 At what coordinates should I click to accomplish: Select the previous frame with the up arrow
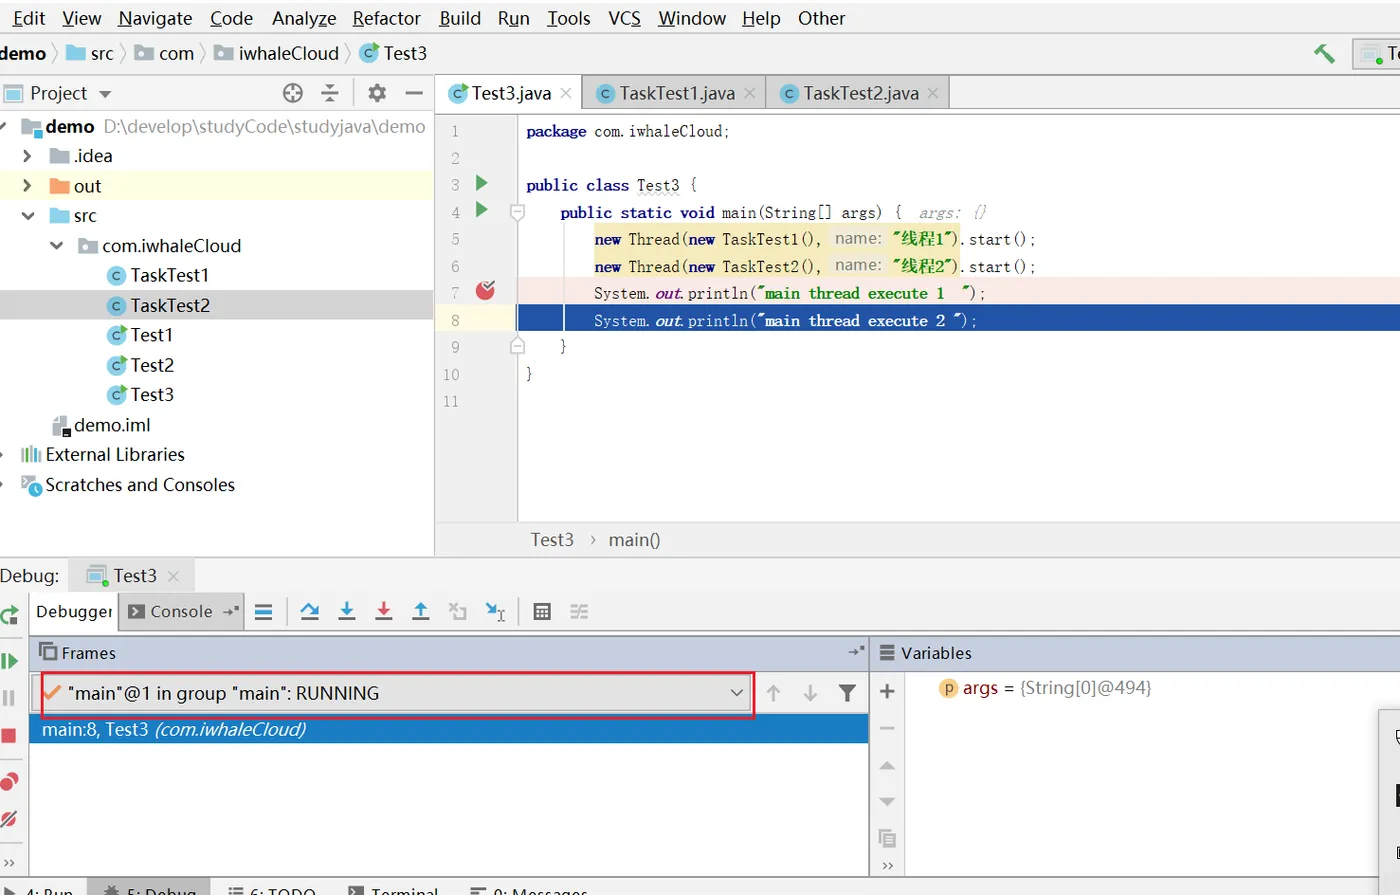pos(773,693)
